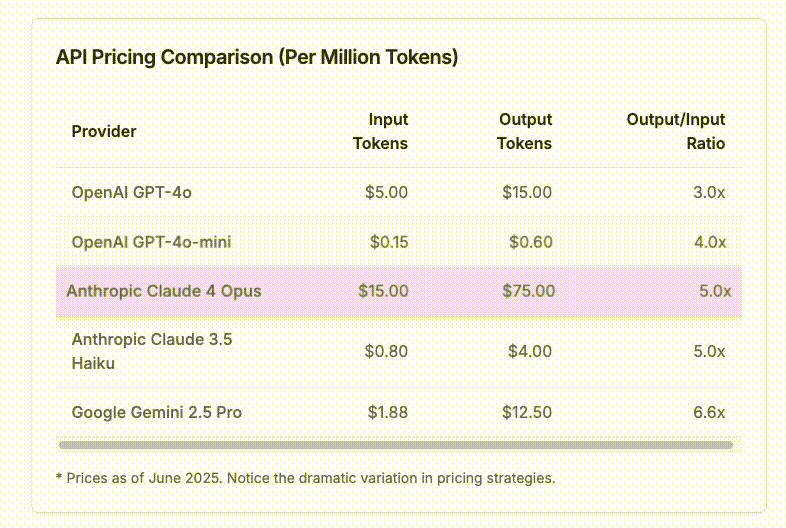Click the $12.50 output price cell

[x=527, y=412]
